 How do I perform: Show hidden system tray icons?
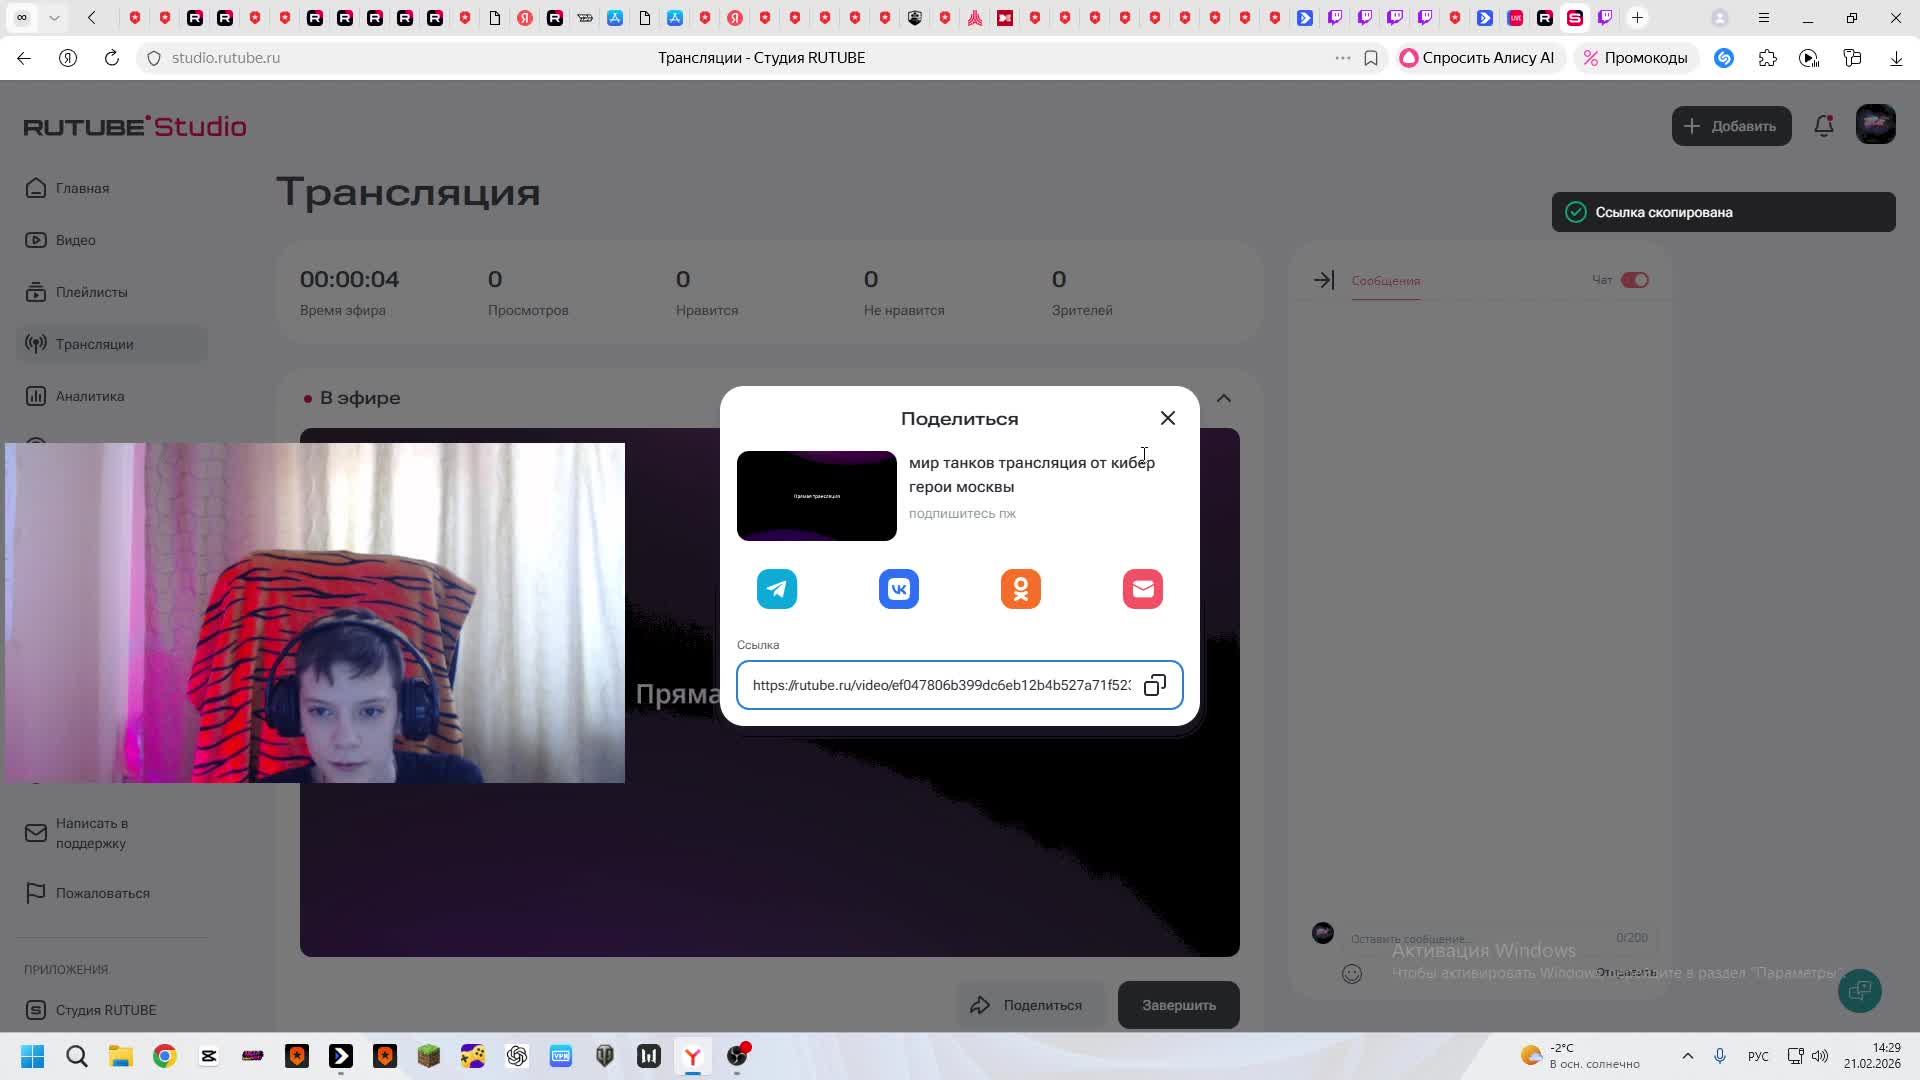click(x=1687, y=1056)
